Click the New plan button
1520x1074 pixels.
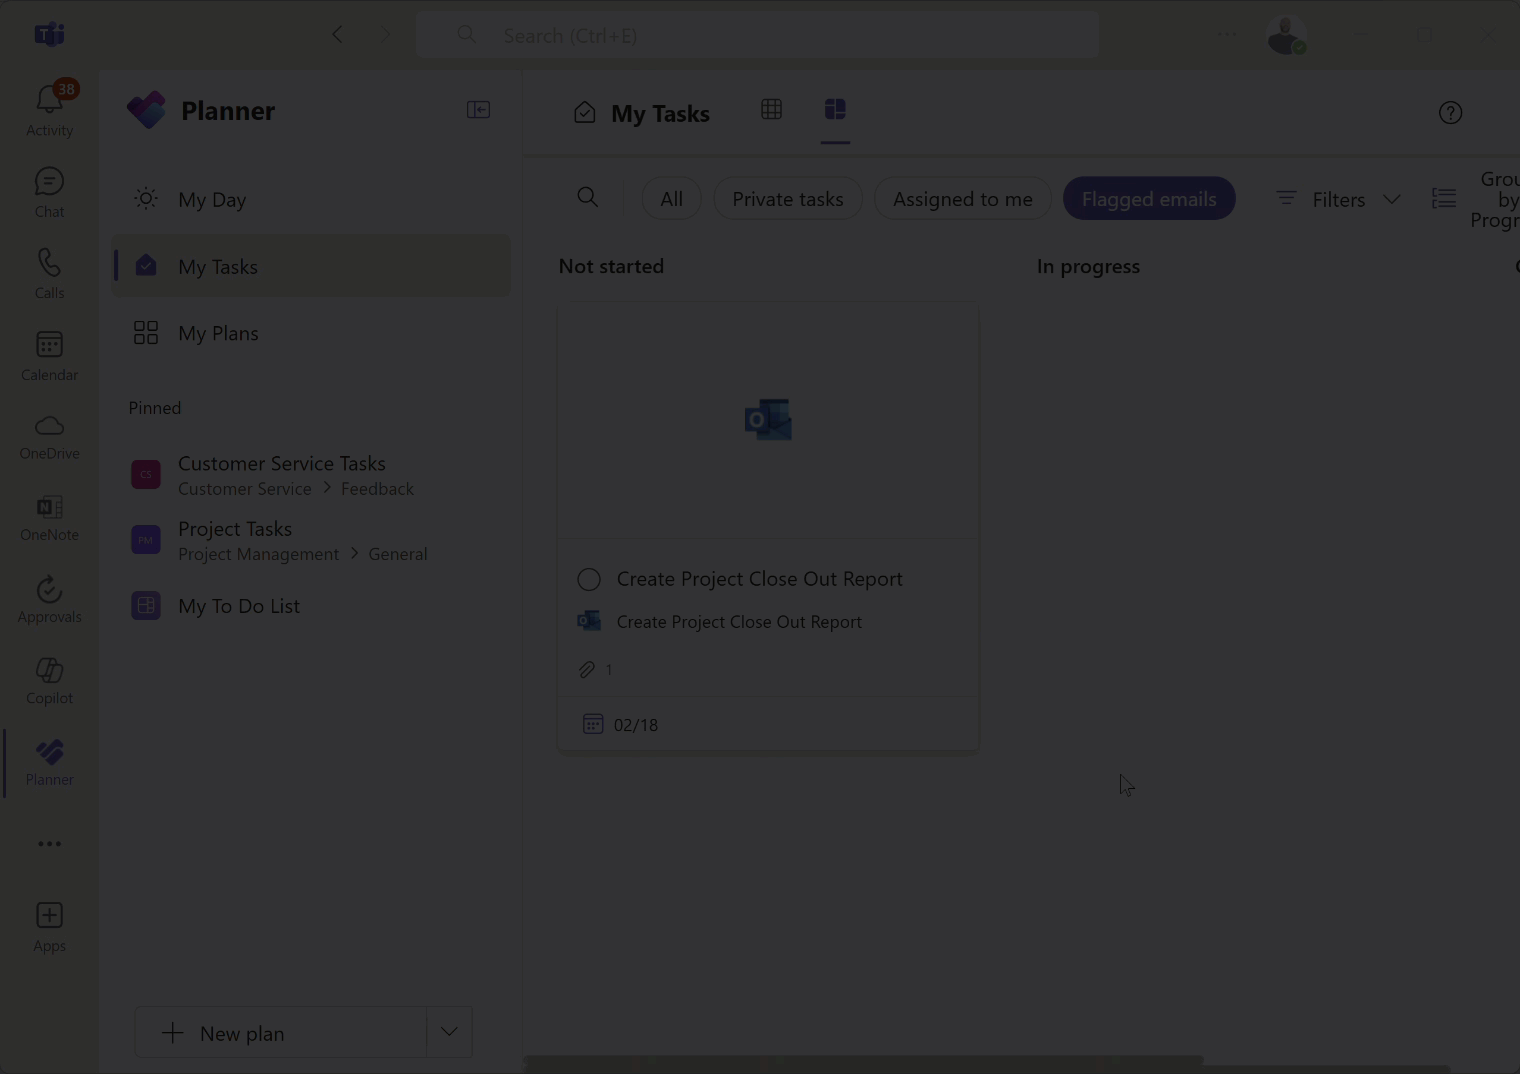[281, 1032]
